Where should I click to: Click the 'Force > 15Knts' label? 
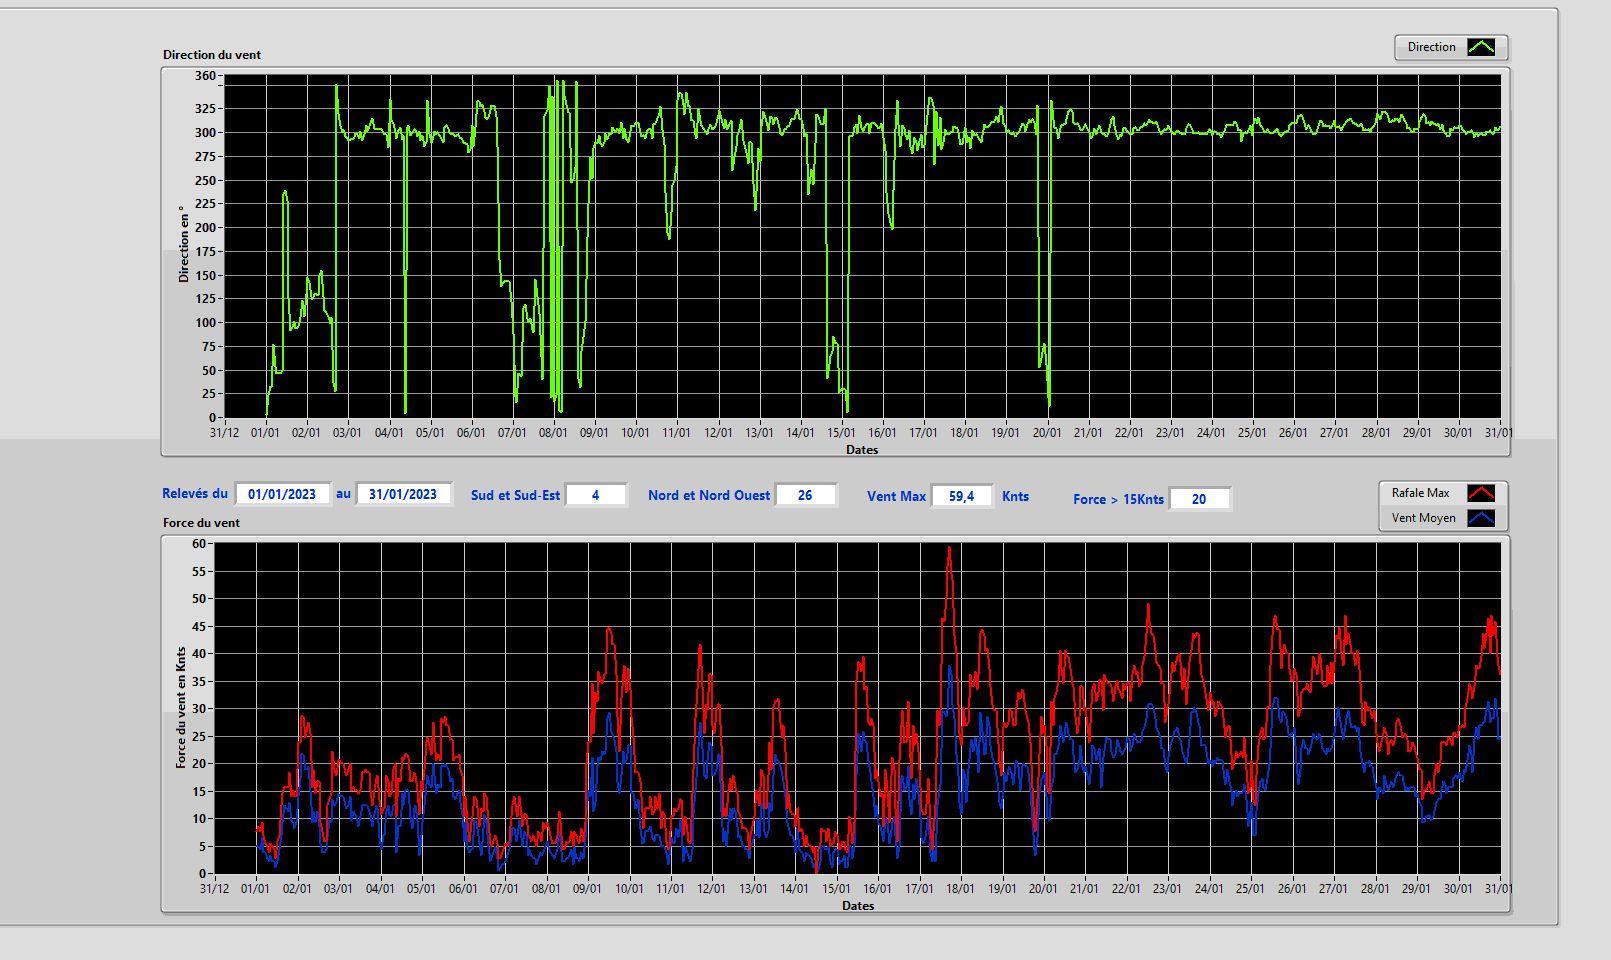tap(1119, 500)
